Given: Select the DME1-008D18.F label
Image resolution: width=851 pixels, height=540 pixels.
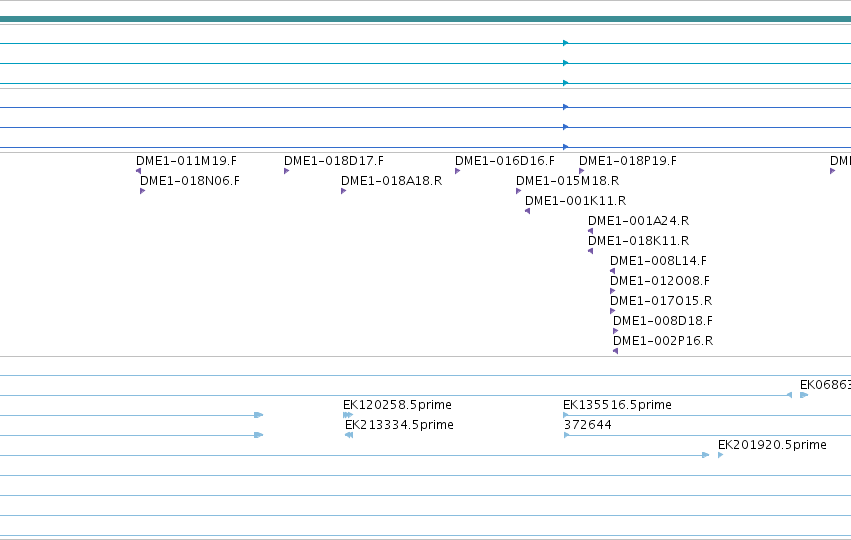Looking at the screenshot, I should pyautogui.click(x=663, y=321).
